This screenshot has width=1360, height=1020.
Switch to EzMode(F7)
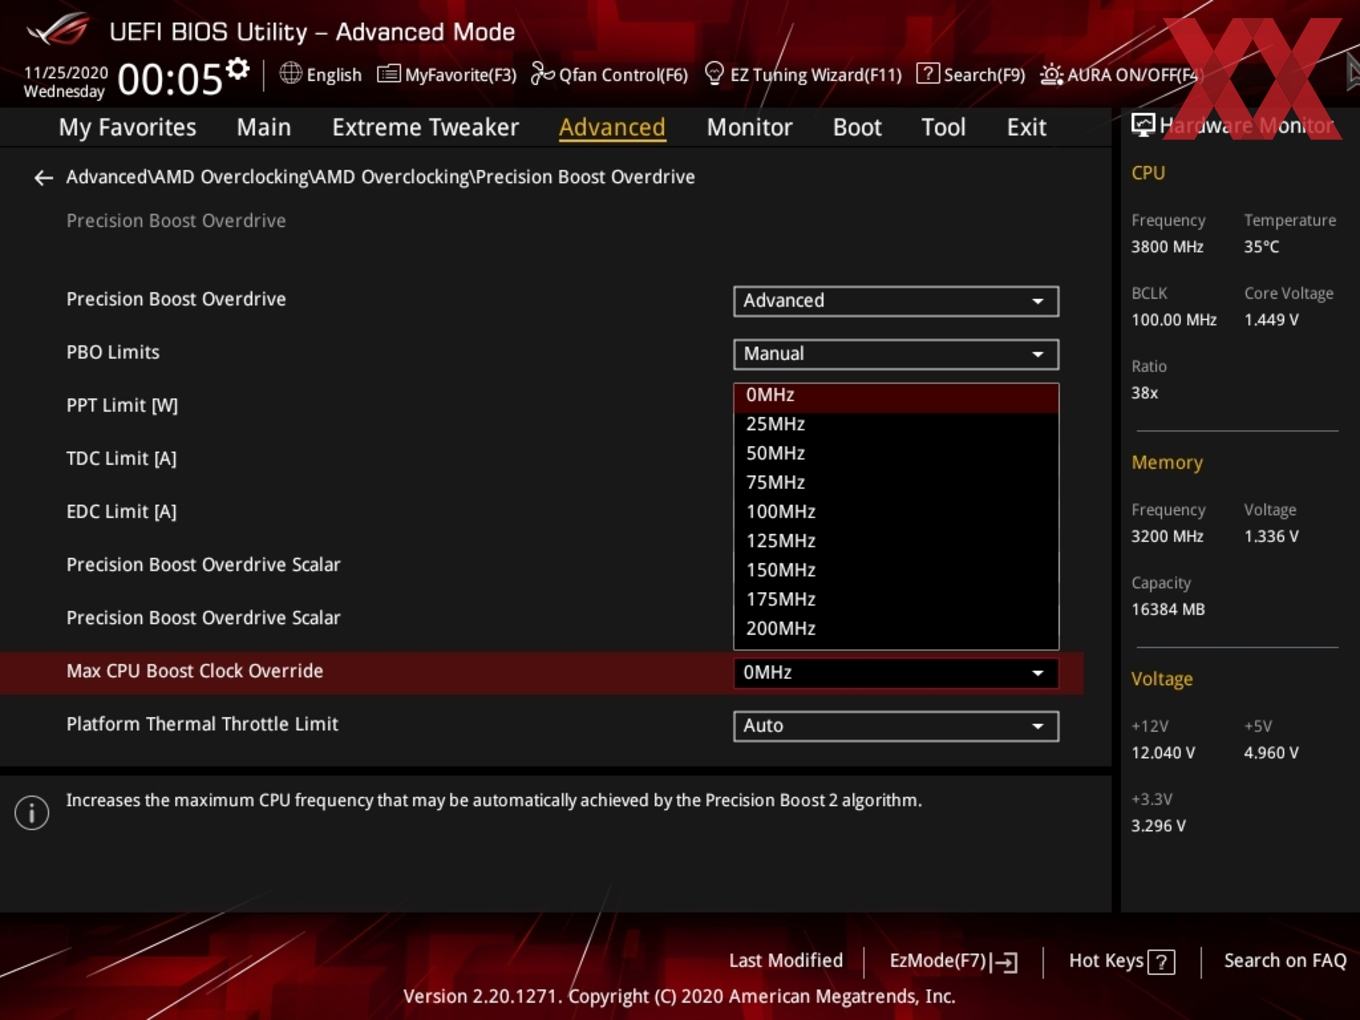(953, 961)
